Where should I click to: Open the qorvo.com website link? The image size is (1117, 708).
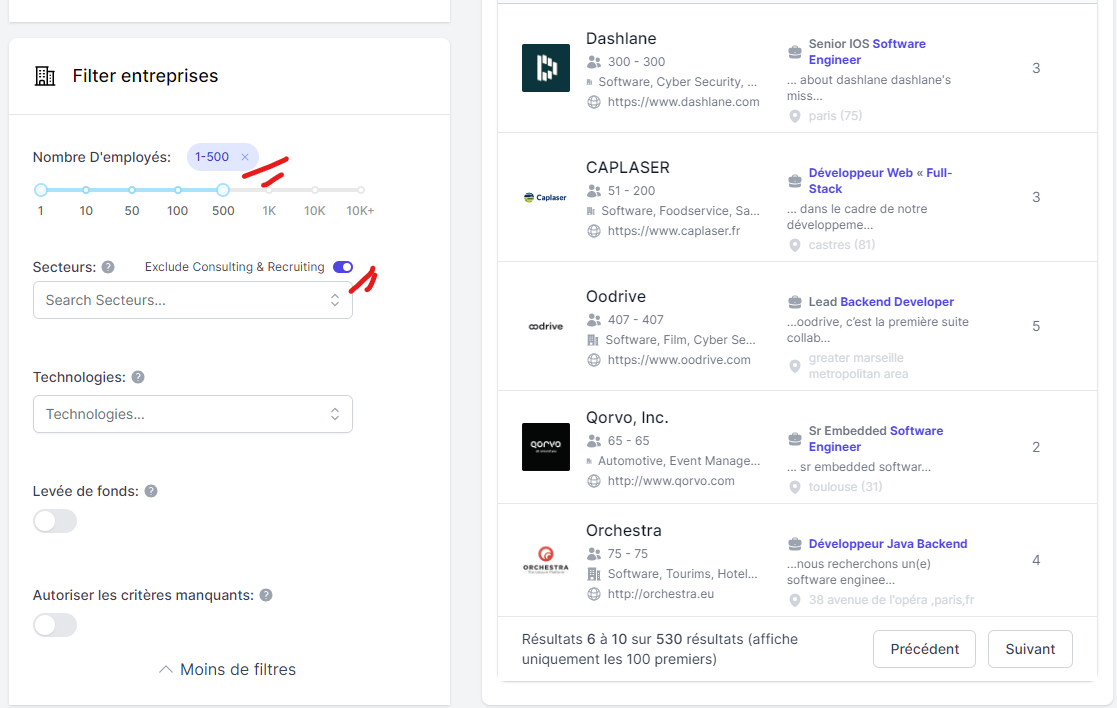670,481
